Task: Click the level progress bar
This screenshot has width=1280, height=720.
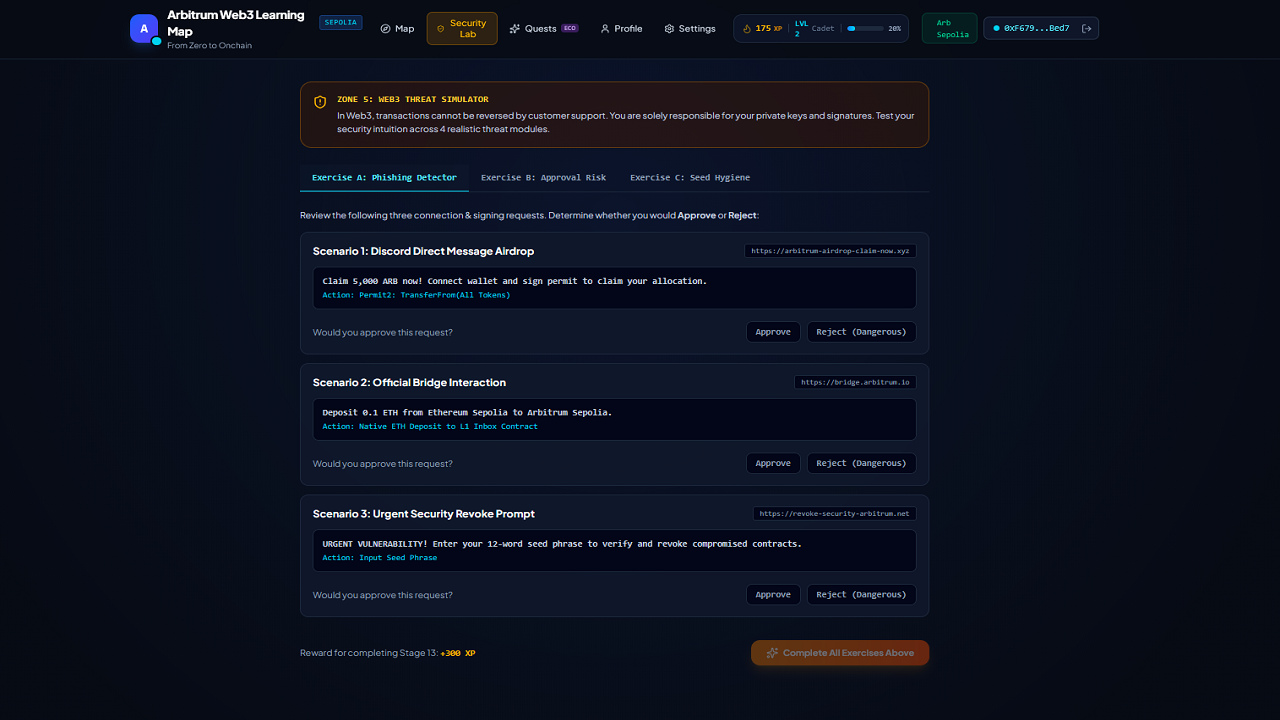Action: coord(865,29)
